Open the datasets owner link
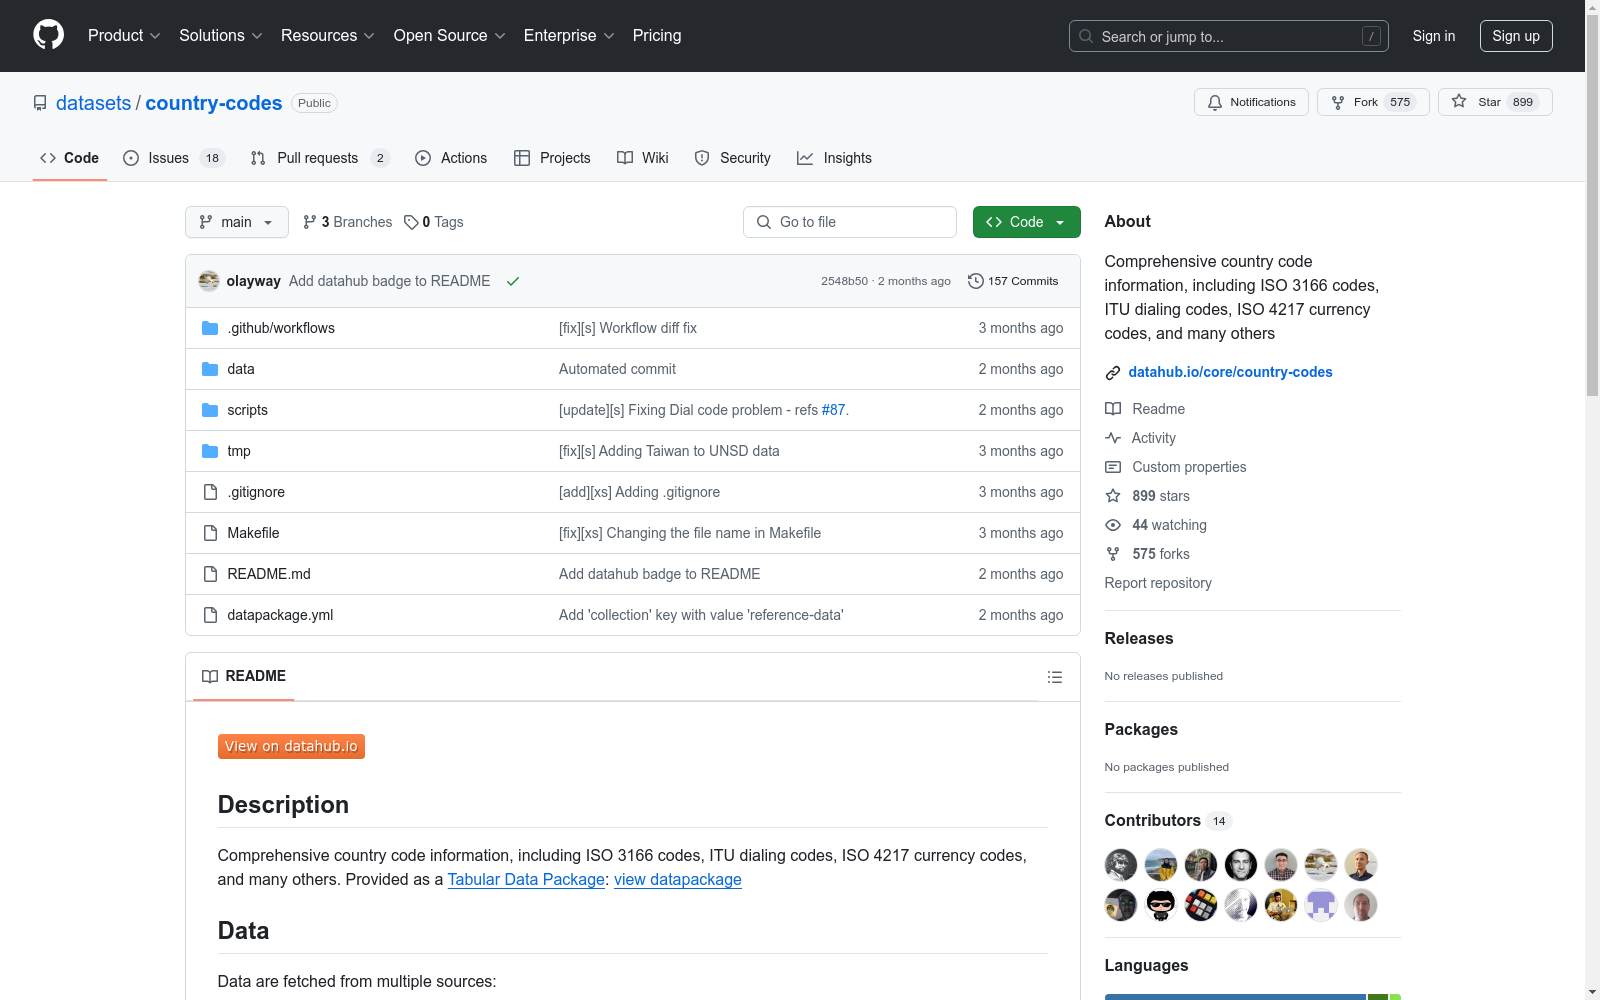 pyautogui.click(x=93, y=103)
